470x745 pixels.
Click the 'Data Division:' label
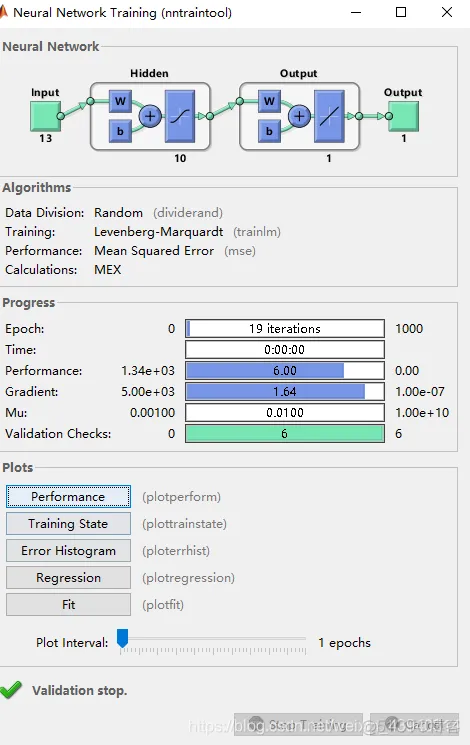pyautogui.click(x=45, y=212)
